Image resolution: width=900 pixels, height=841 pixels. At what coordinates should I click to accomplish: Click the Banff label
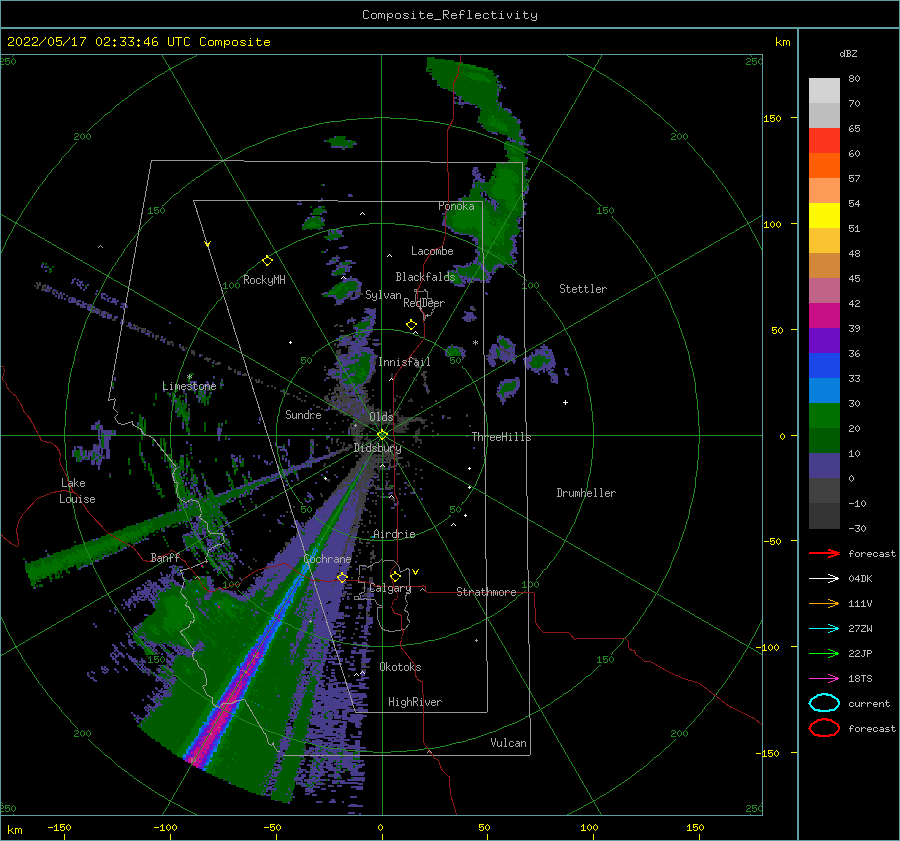click(x=165, y=557)
